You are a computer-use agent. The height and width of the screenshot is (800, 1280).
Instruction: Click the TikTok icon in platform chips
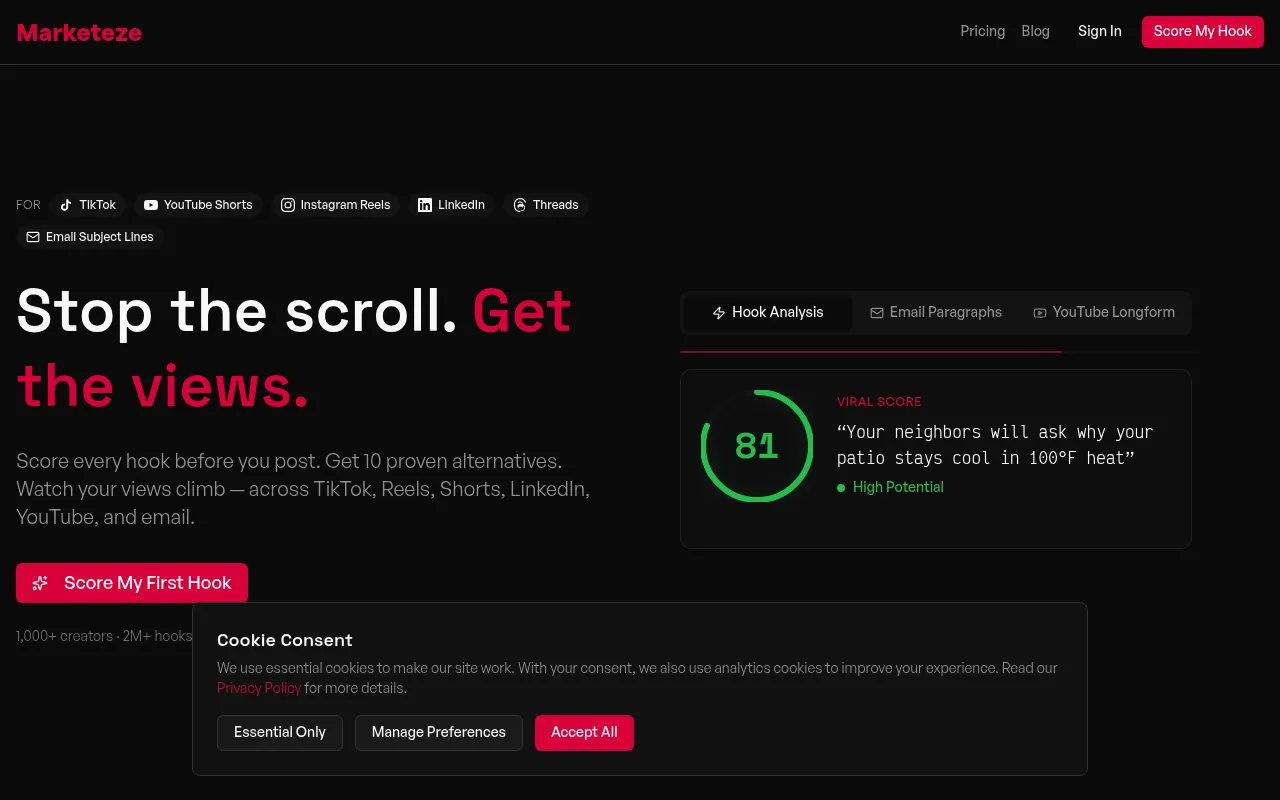click(x=66, y=205)
